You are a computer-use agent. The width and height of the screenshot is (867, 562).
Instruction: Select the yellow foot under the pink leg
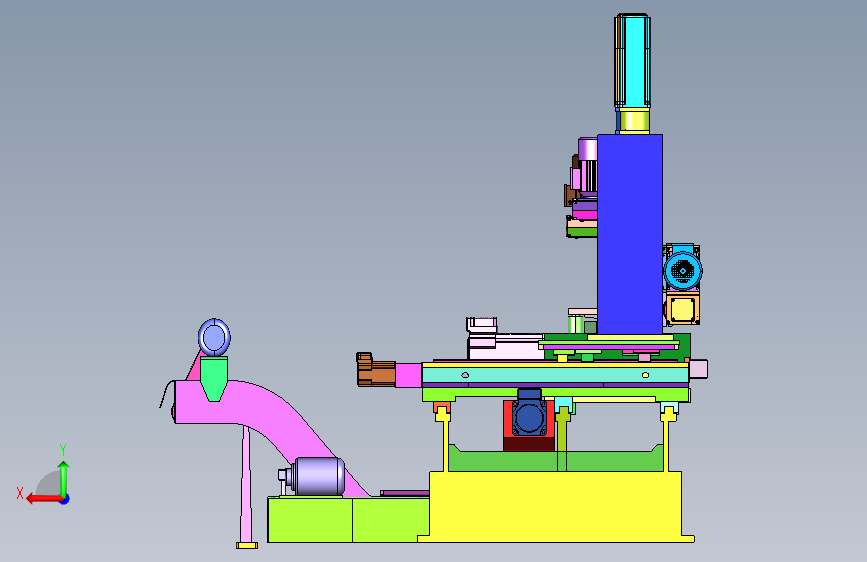[x=247, y=545]
